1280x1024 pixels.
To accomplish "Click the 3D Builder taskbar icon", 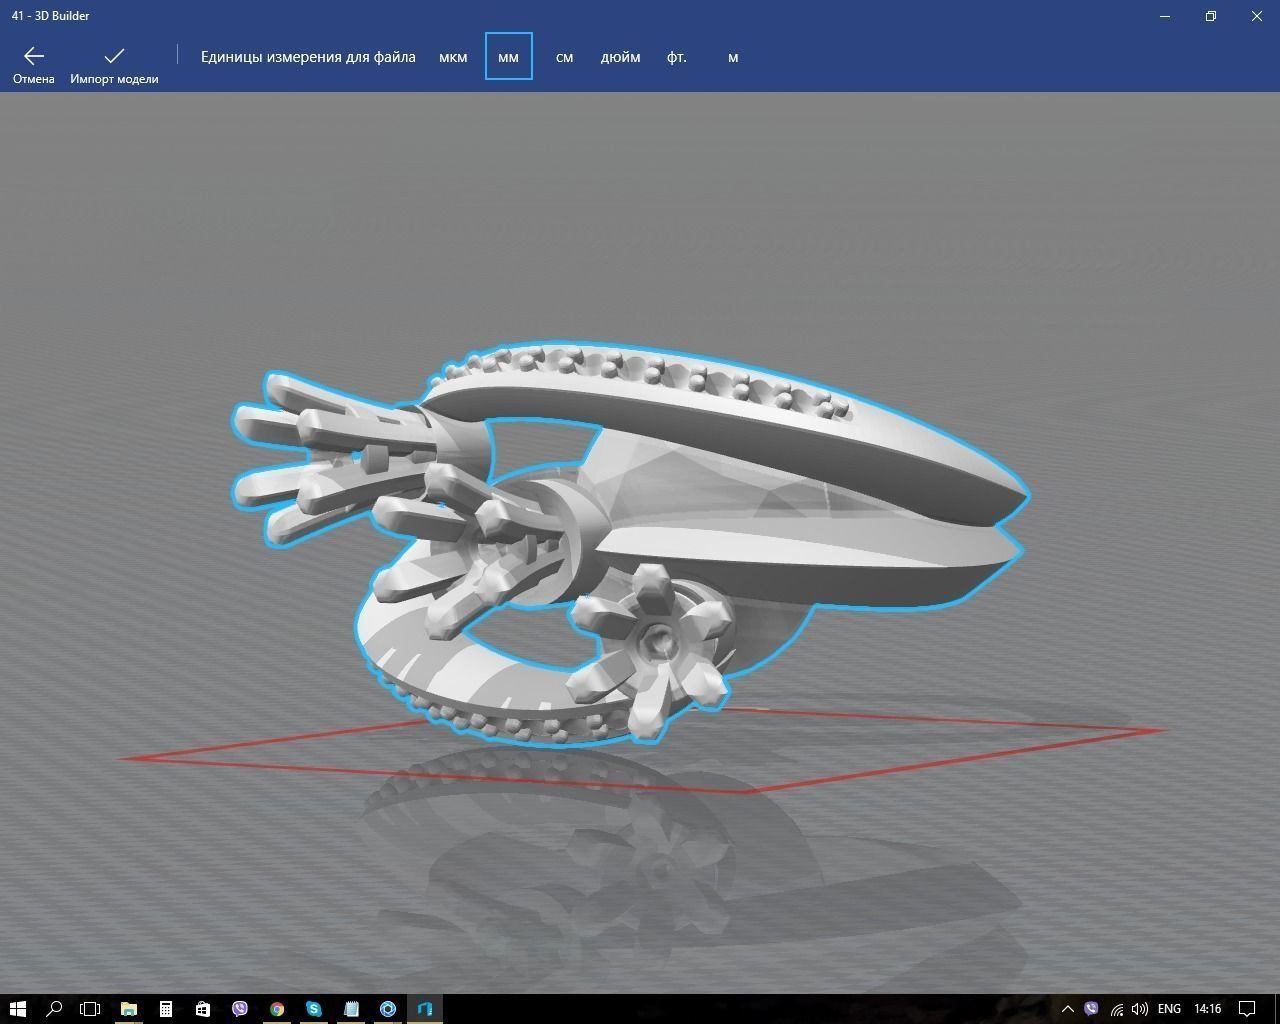I will pos(425,1008).
